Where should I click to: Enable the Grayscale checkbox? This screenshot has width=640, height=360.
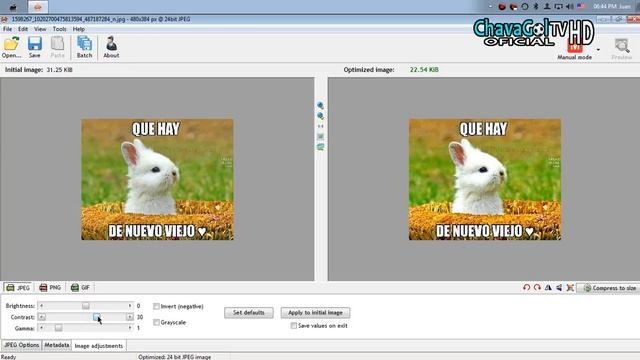156,322
